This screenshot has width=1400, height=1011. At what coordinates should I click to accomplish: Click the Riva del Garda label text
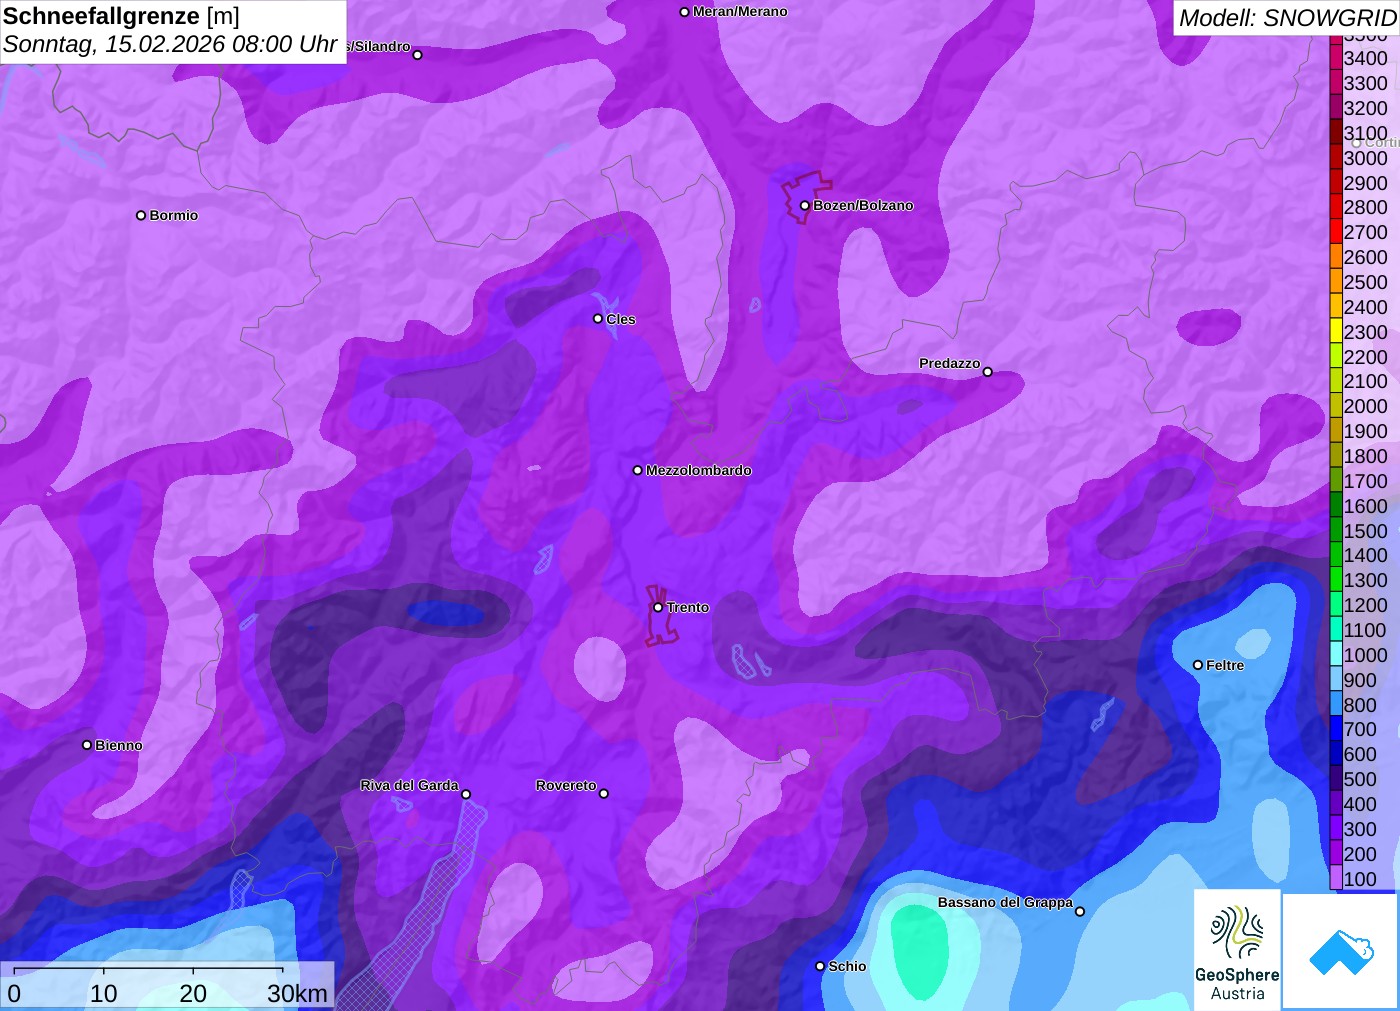(x=410, y=786)
